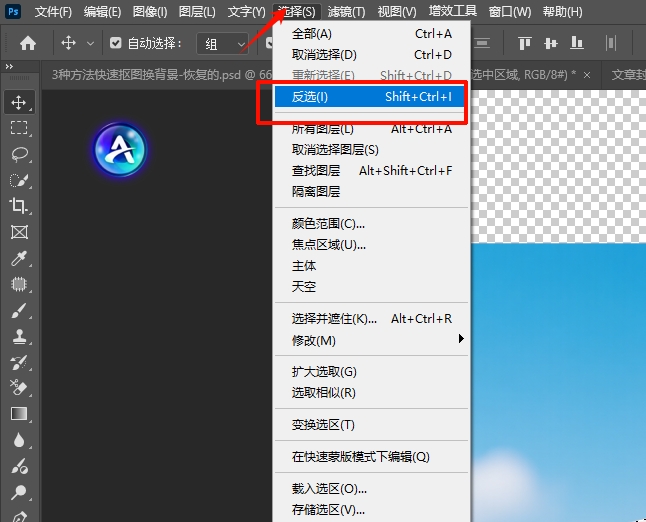Select the Gradient tool
The image size is (646, 522).
[18, 413]
